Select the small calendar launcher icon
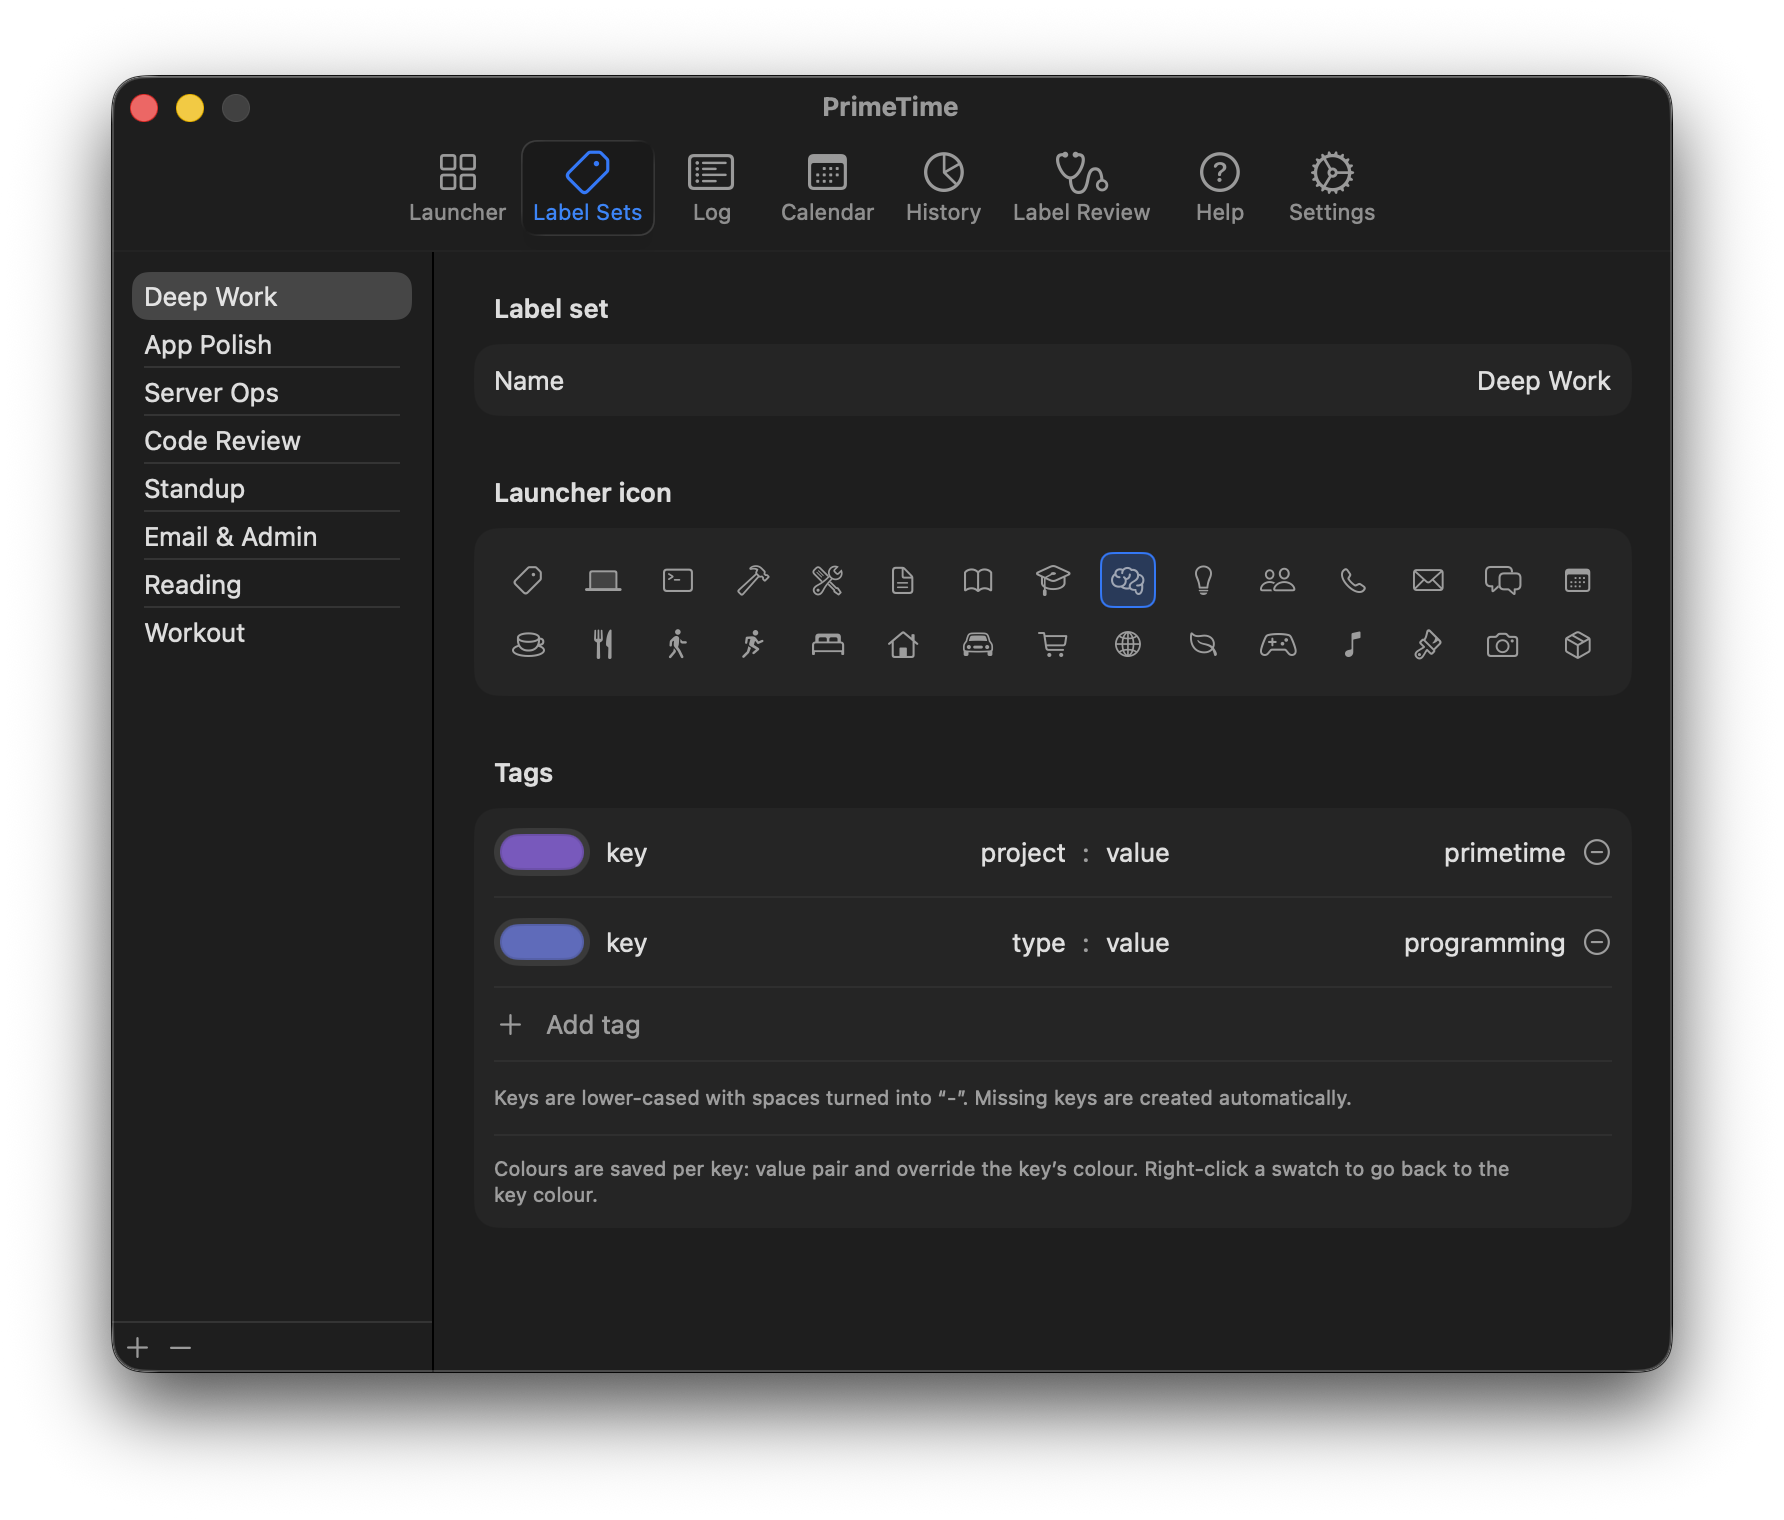Image resolution: width=1784 pixels, height=1520 pixels. 1578,580
